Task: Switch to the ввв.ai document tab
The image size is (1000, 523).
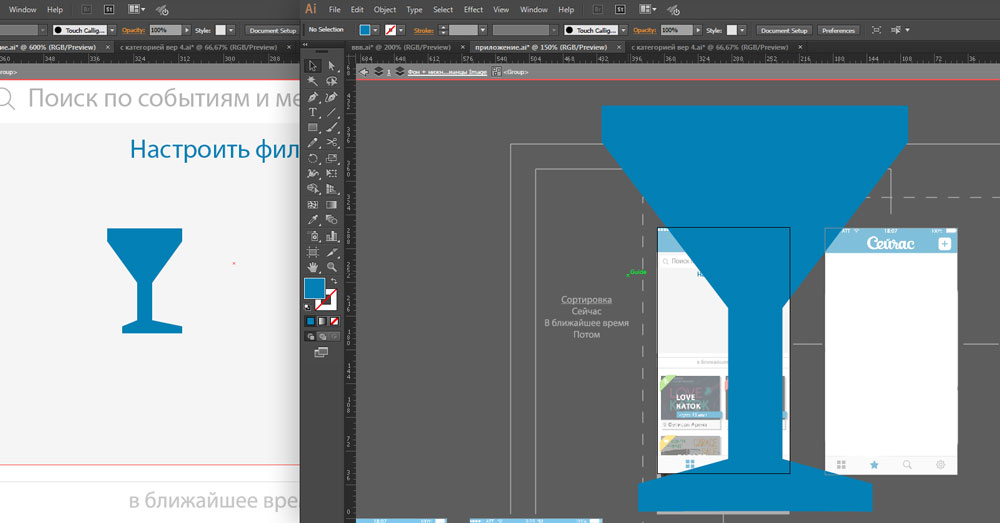Action: coord(401,47)
